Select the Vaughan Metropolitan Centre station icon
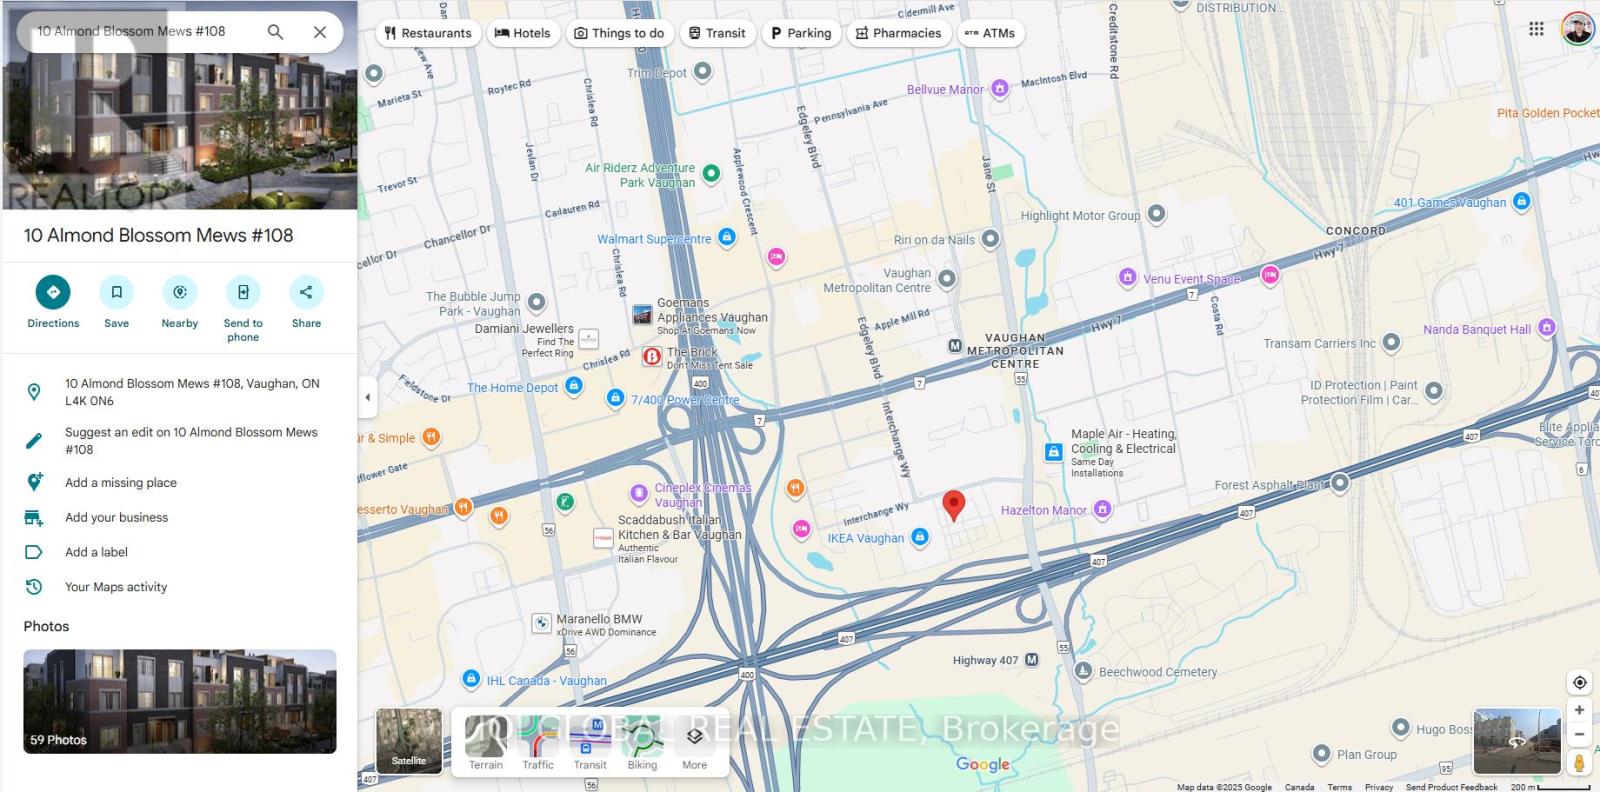The width and height of the screenshot is (1600, 792). [955, 346]
